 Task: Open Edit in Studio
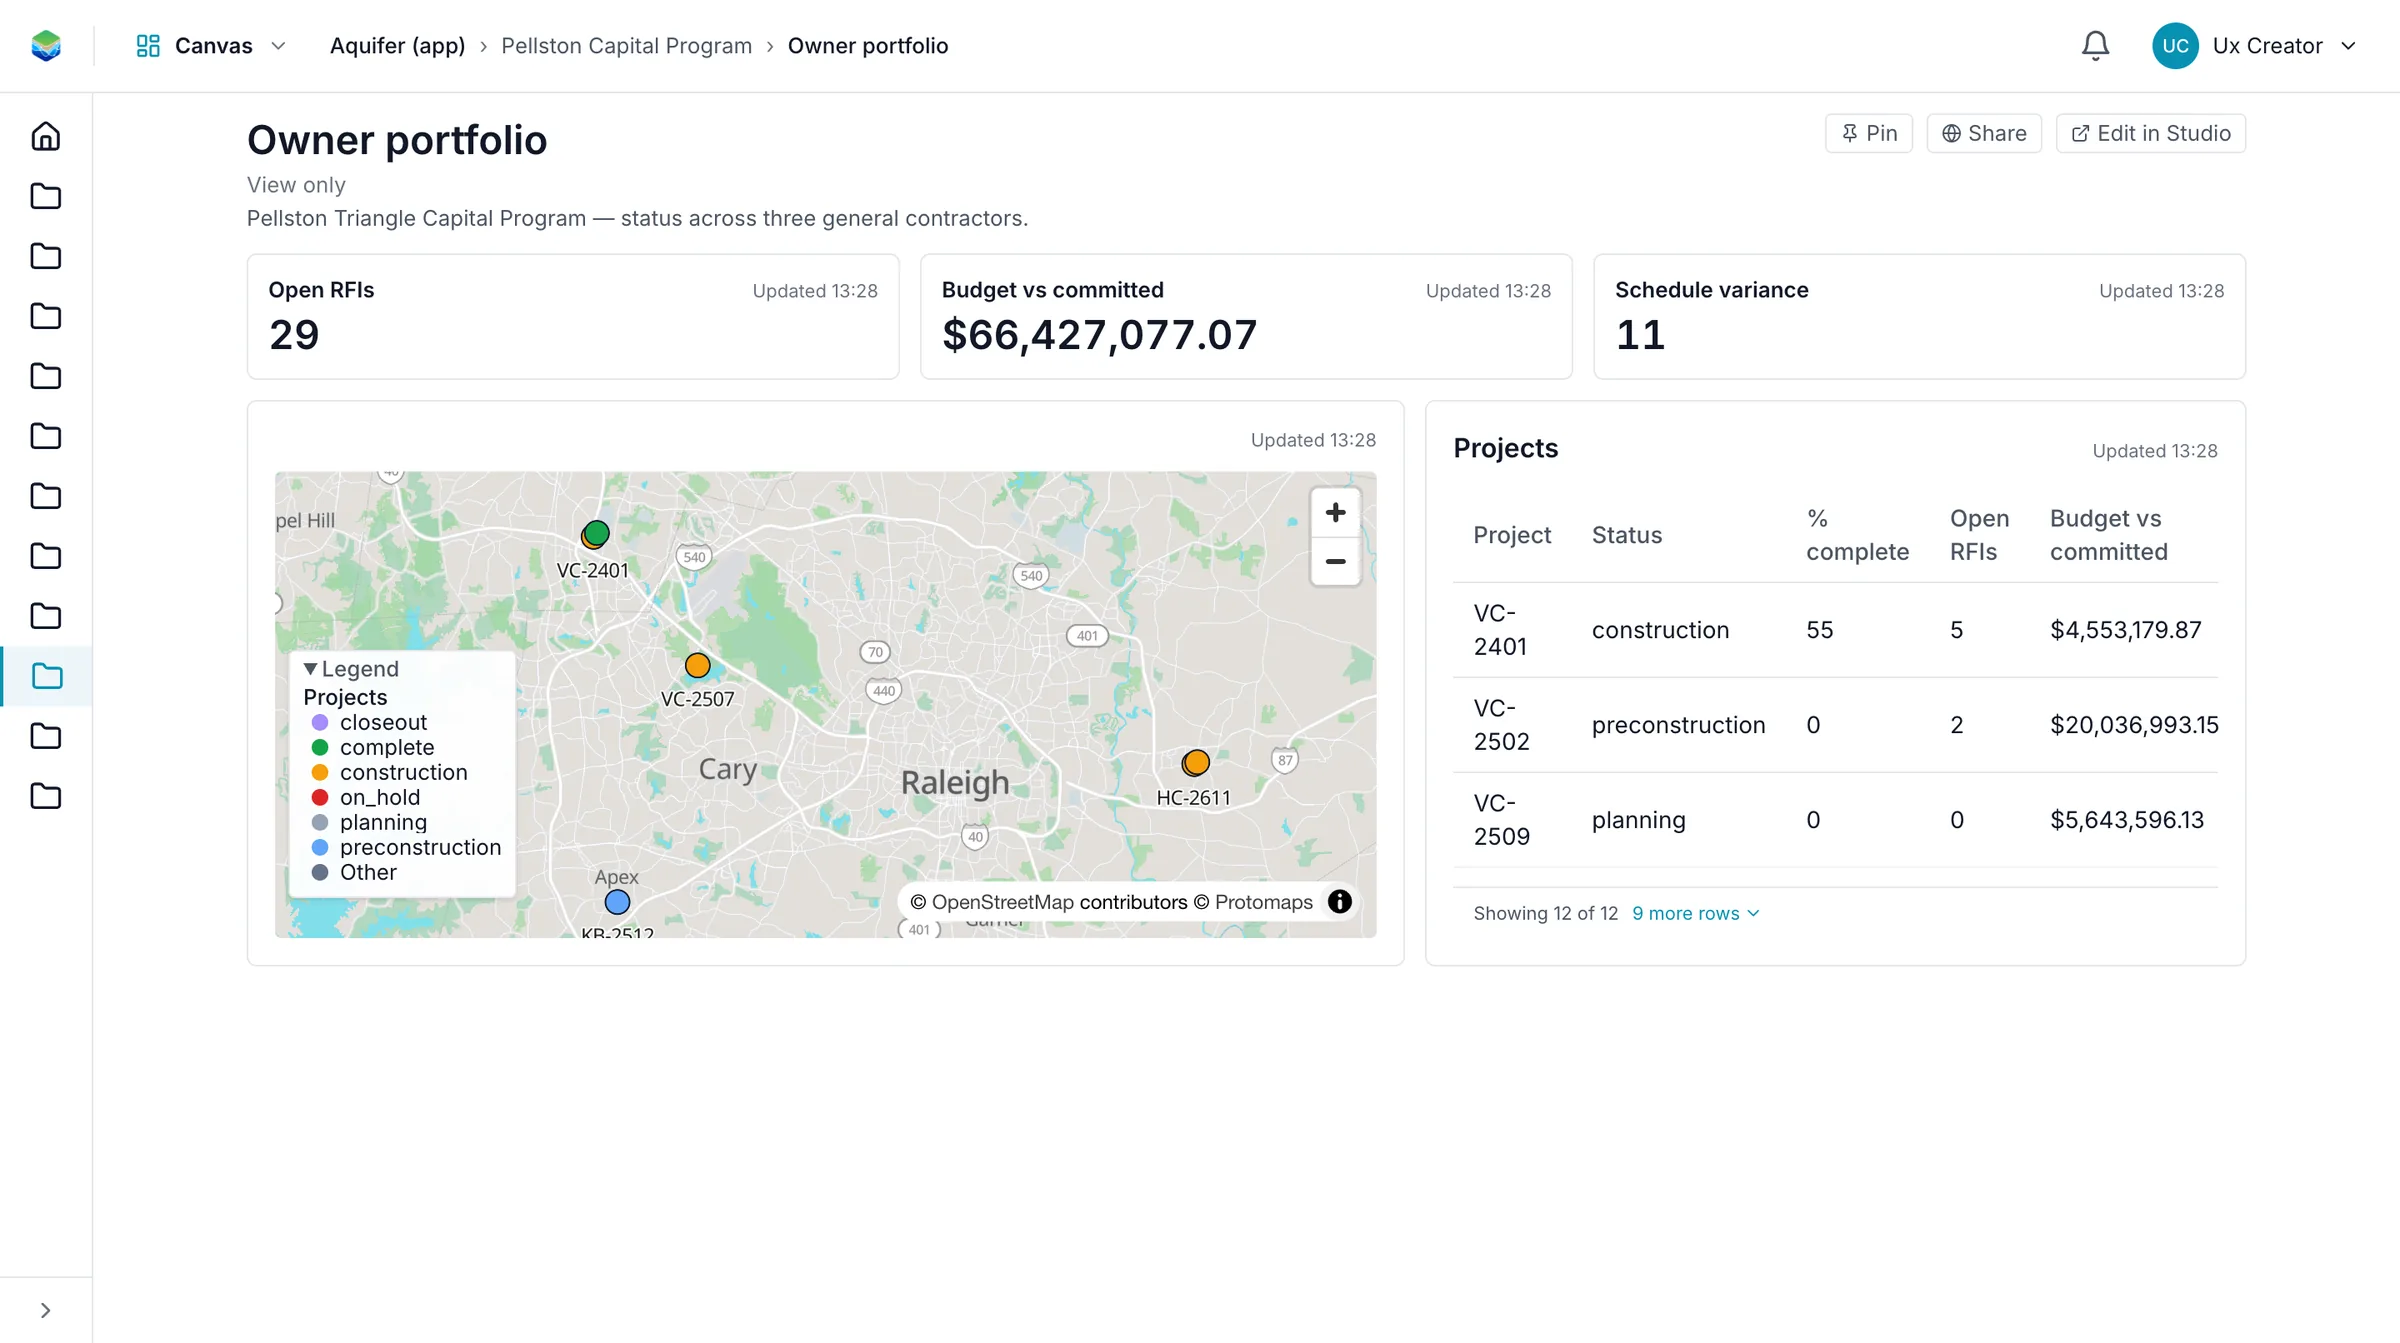(x=2150, y=133)
